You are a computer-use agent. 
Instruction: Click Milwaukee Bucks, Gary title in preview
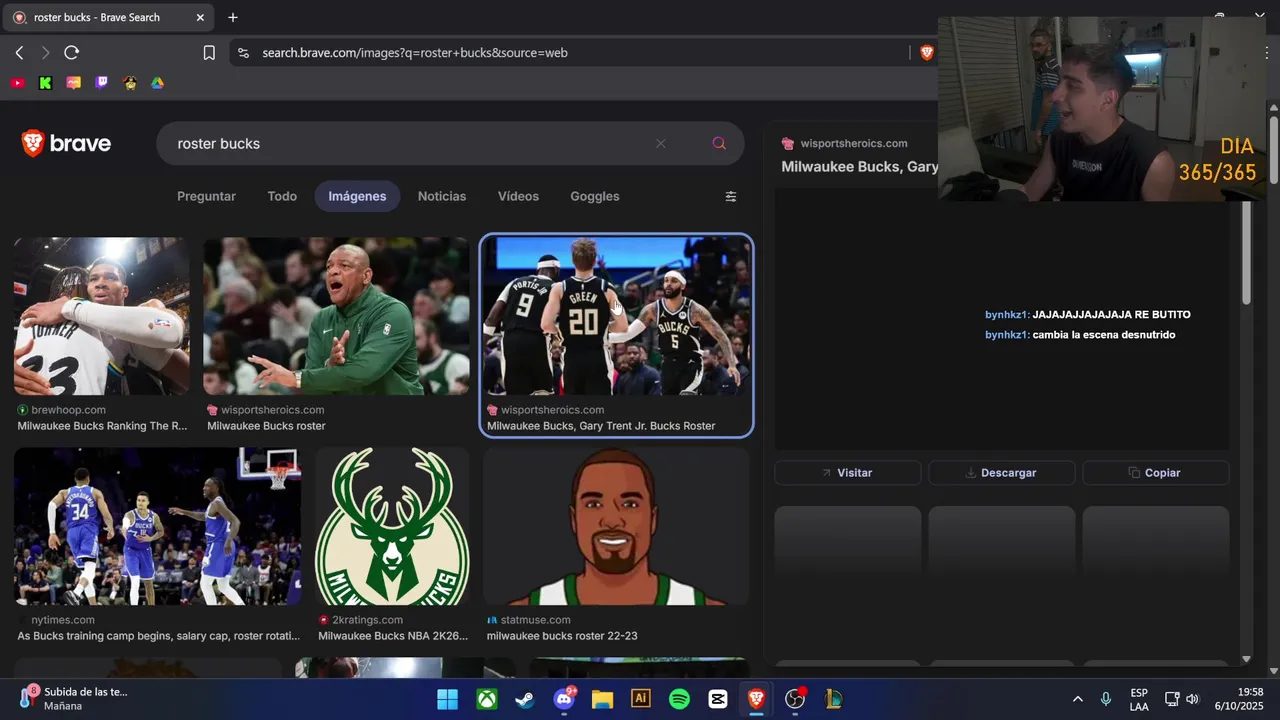click(x=859, y=167)
